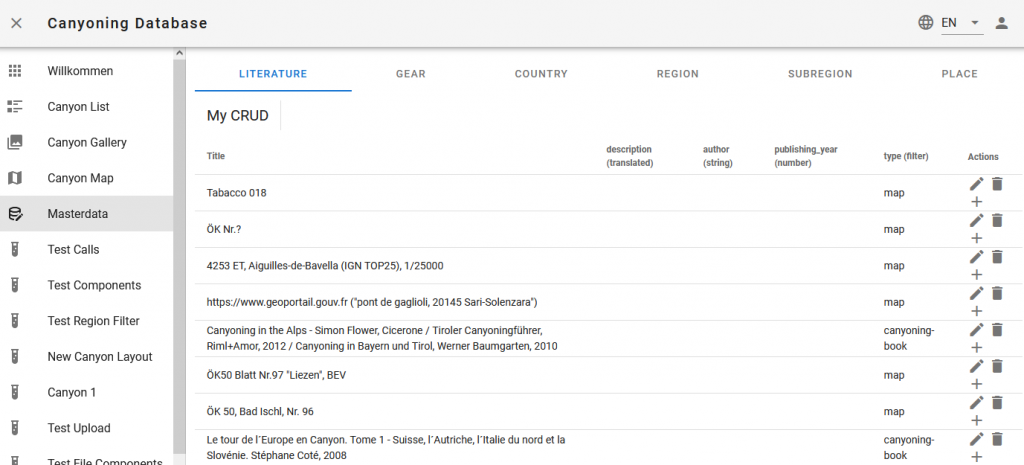The height and width of the screenshot is (465, 1024).
Task: Click the sidebar vertical scrollbar
Action: (179, 250)
